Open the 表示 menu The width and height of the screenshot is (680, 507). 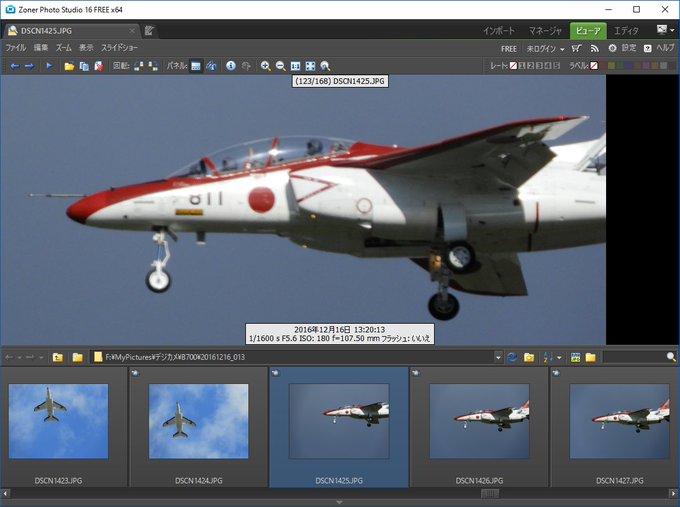coord(86,48)
